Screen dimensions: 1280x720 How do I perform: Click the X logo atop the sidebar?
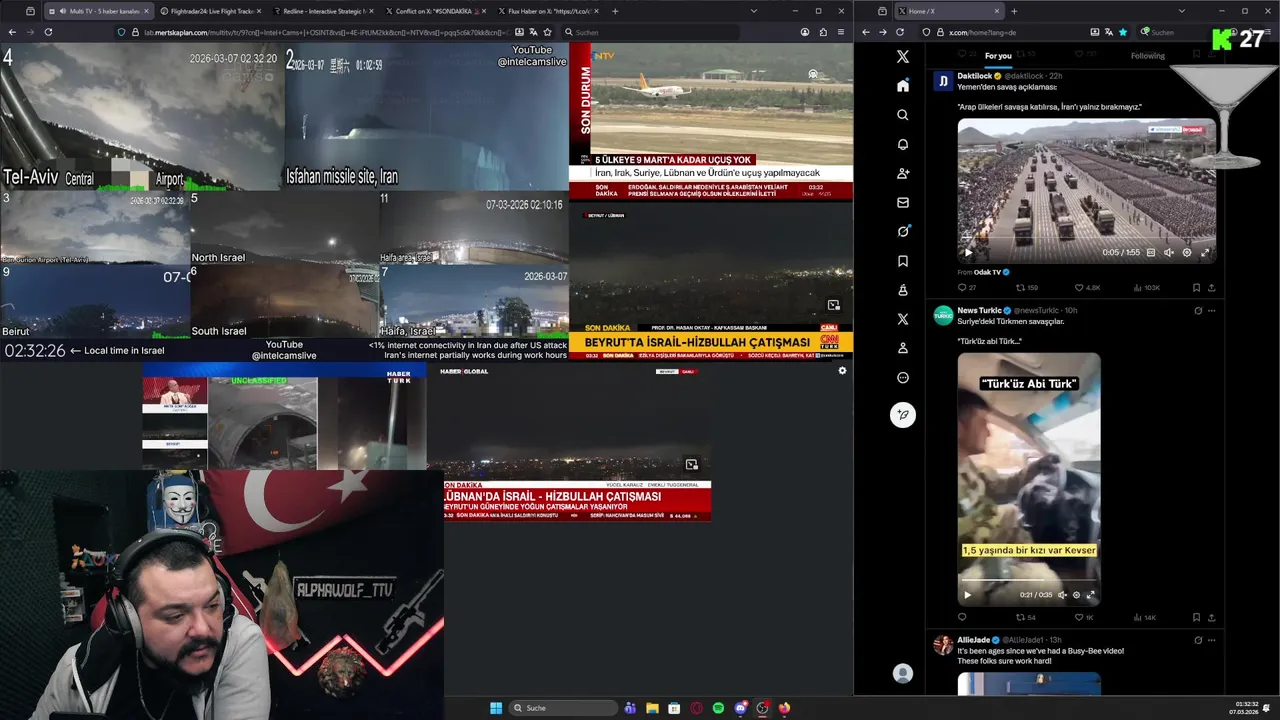903,57
